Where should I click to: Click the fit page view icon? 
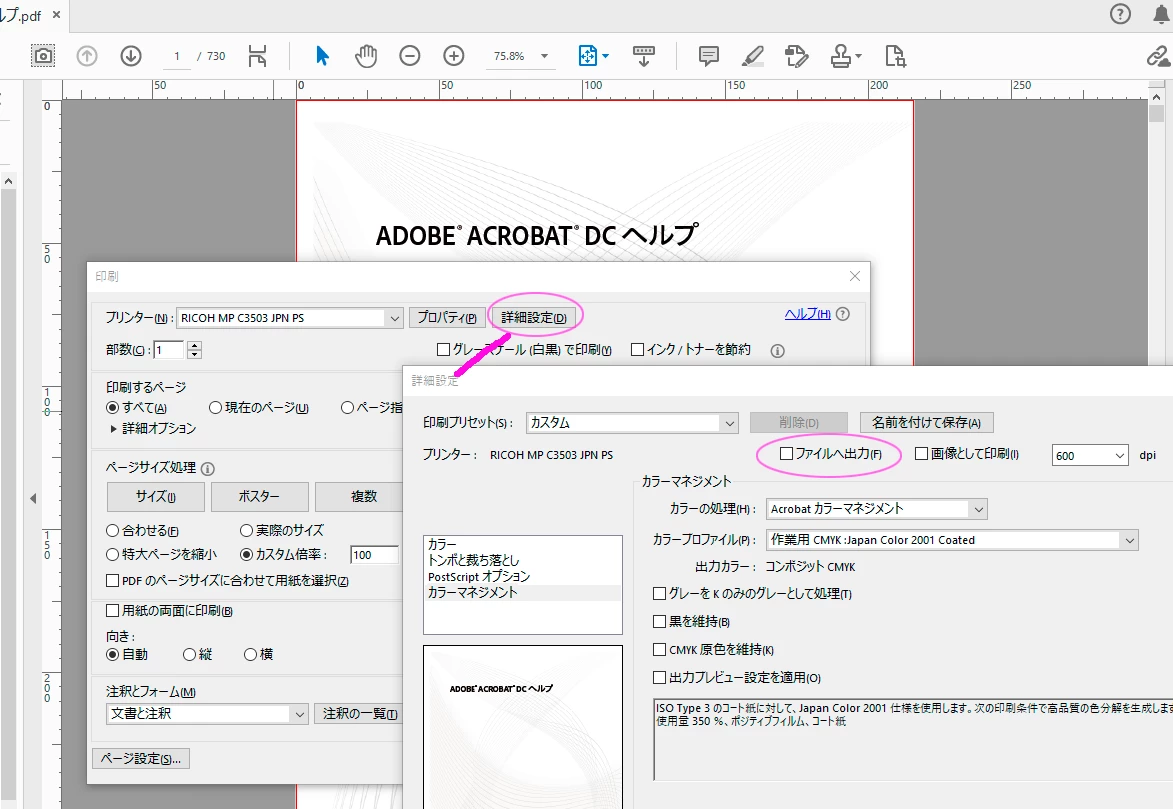coord(588,56)
